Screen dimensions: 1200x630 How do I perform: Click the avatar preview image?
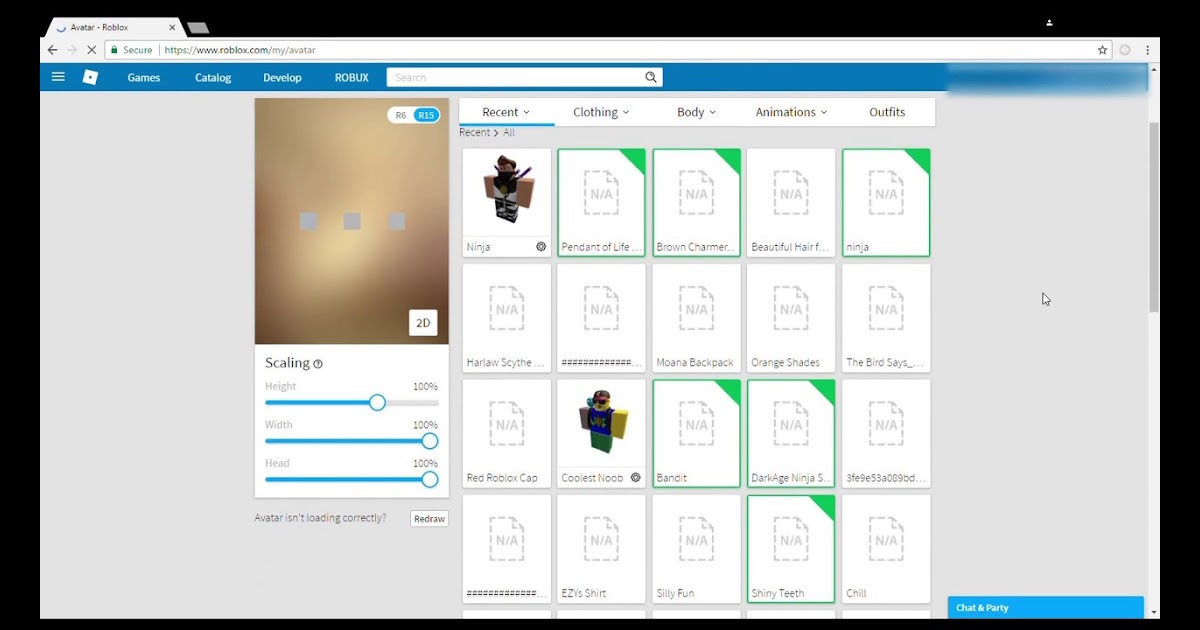pos(352,221)
